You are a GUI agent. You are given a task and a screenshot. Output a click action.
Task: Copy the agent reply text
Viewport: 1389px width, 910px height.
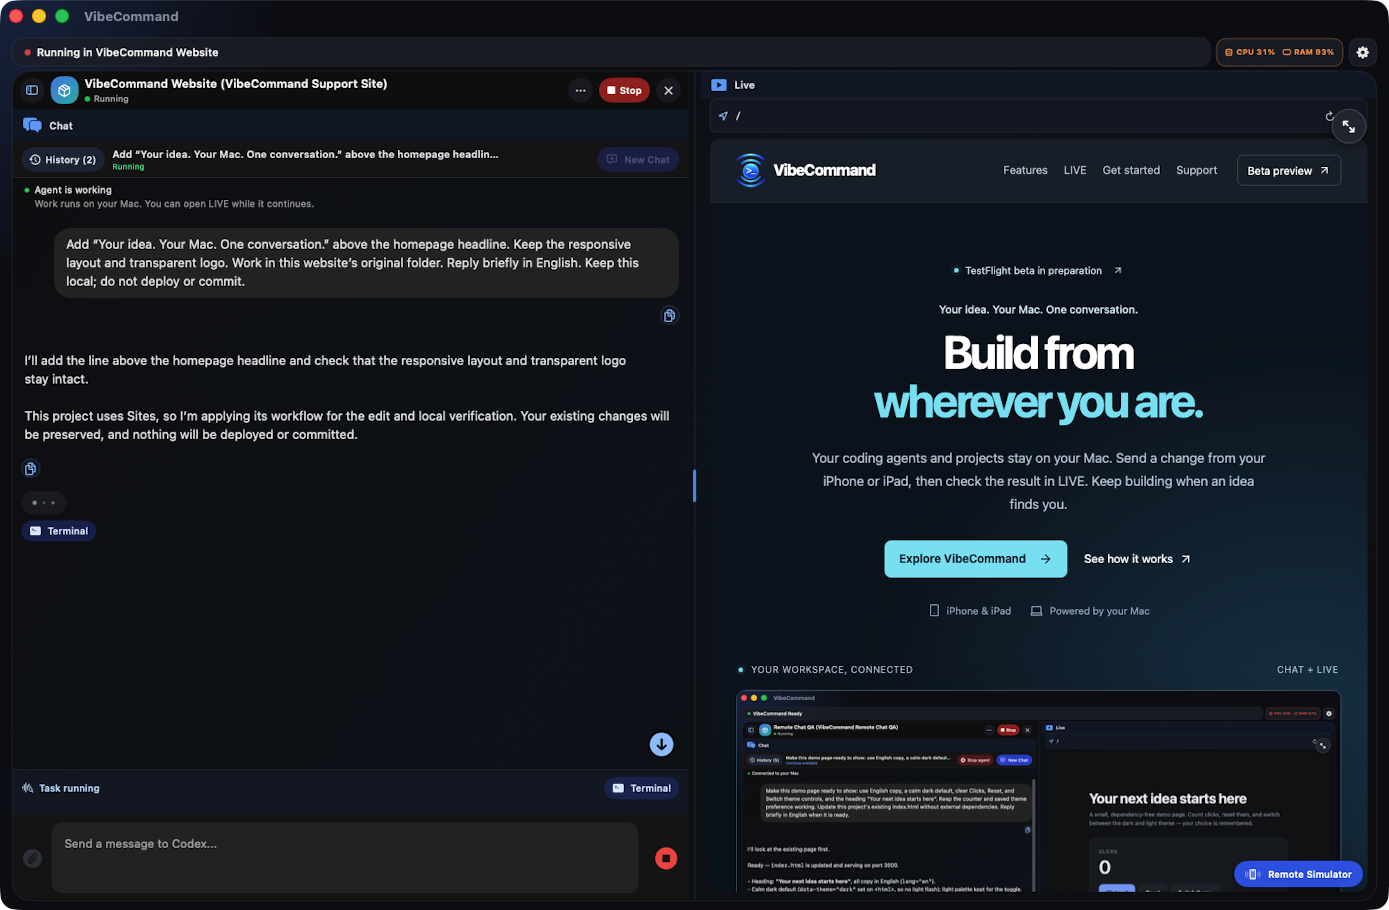pyautogui.click(x=31, y=469)
